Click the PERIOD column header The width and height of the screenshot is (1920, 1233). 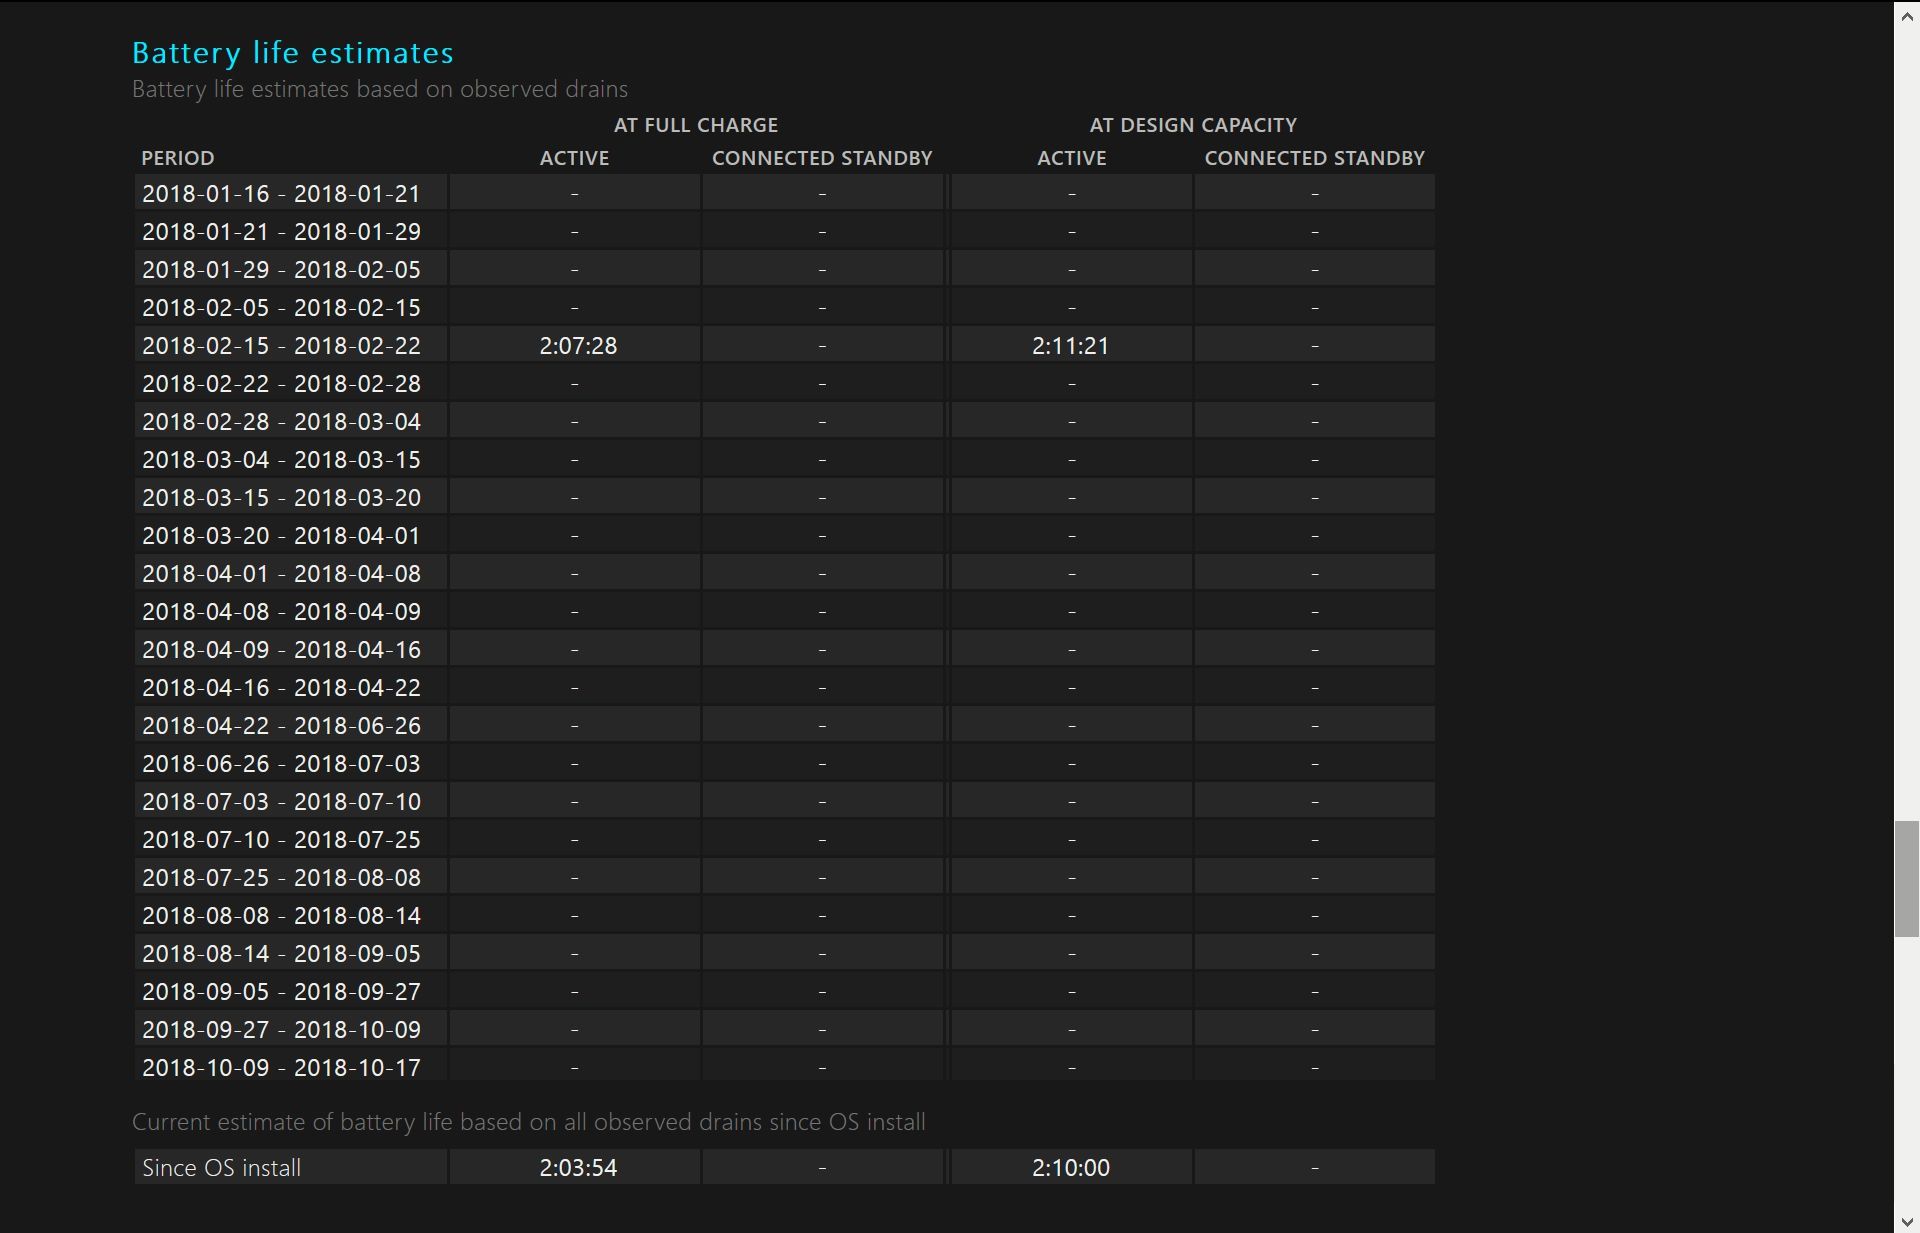pyautogui.click(x=178, y=158)
